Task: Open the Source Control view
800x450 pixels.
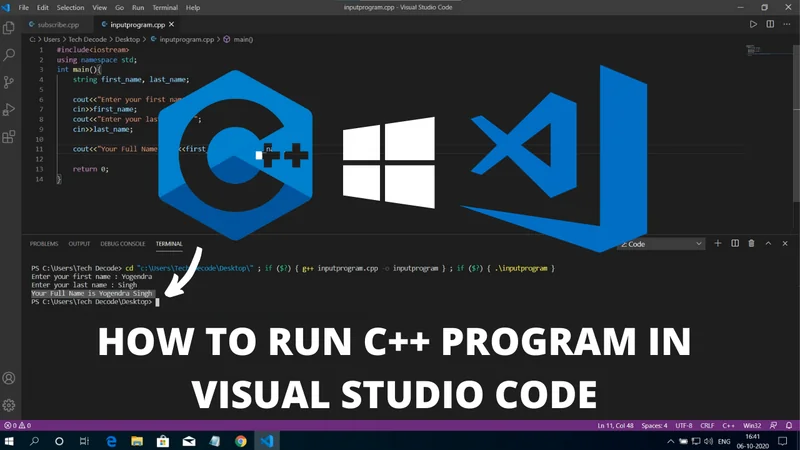Action: pyautogui.click(x=10, y=83)
